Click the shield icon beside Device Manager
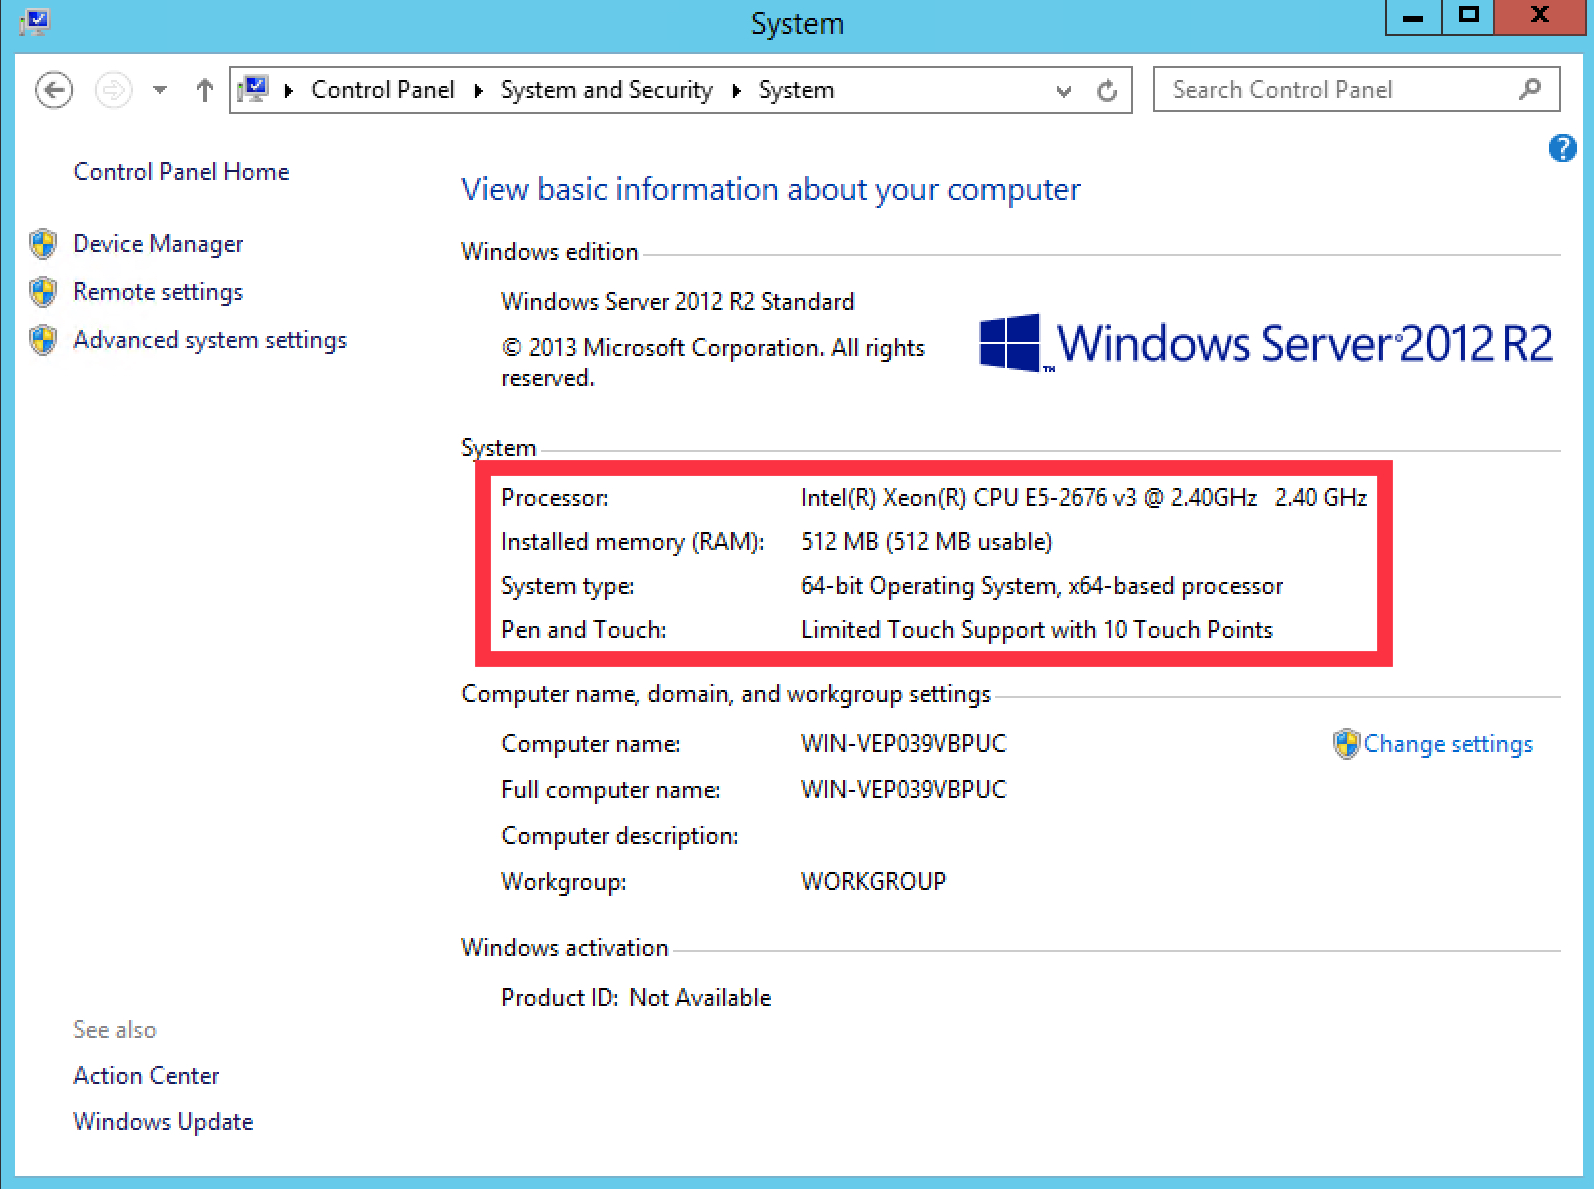 coord(43,243)
